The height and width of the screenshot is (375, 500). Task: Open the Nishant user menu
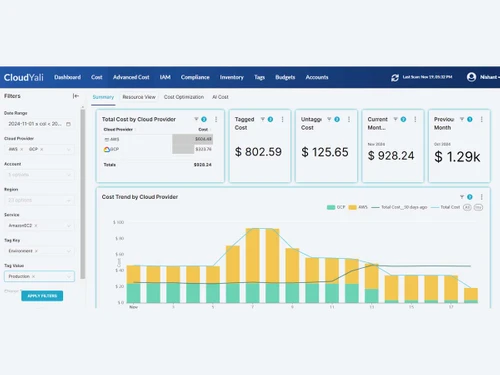[489, 77]
